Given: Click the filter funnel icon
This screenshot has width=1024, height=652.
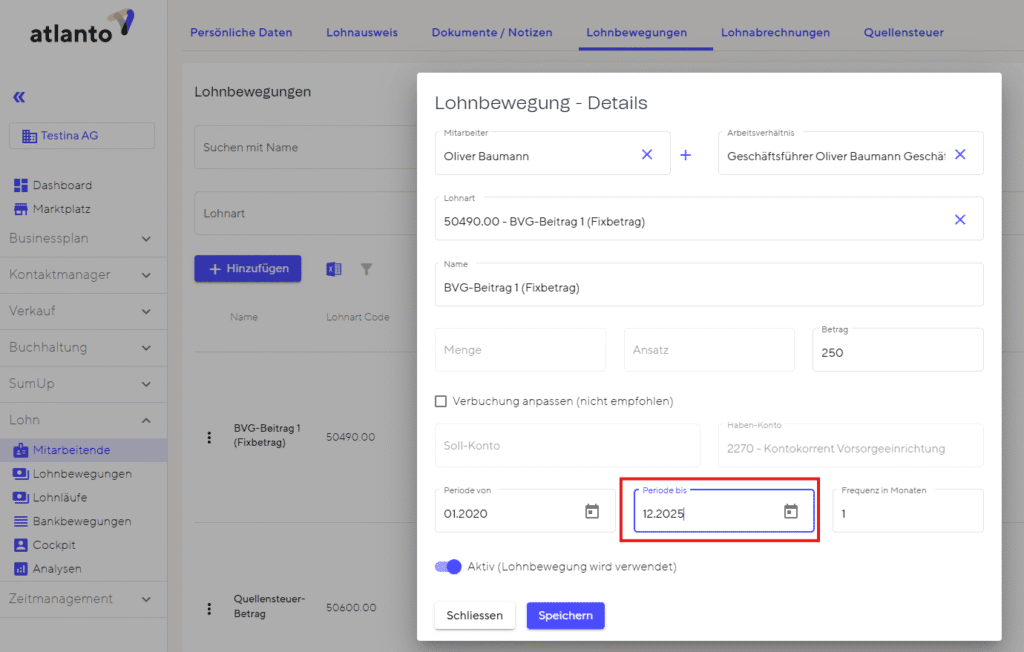Looking at the screenshot, I should (366, 269).
